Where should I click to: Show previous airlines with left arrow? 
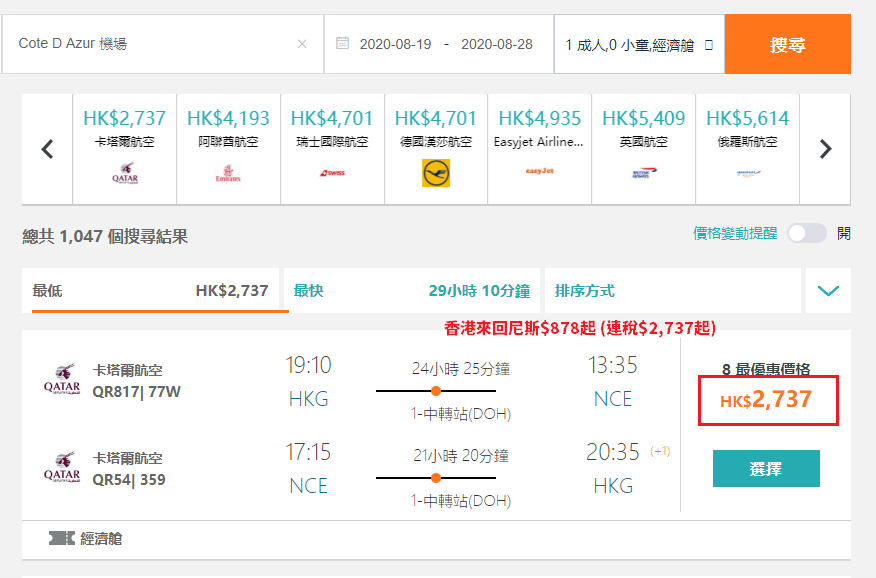47,149
